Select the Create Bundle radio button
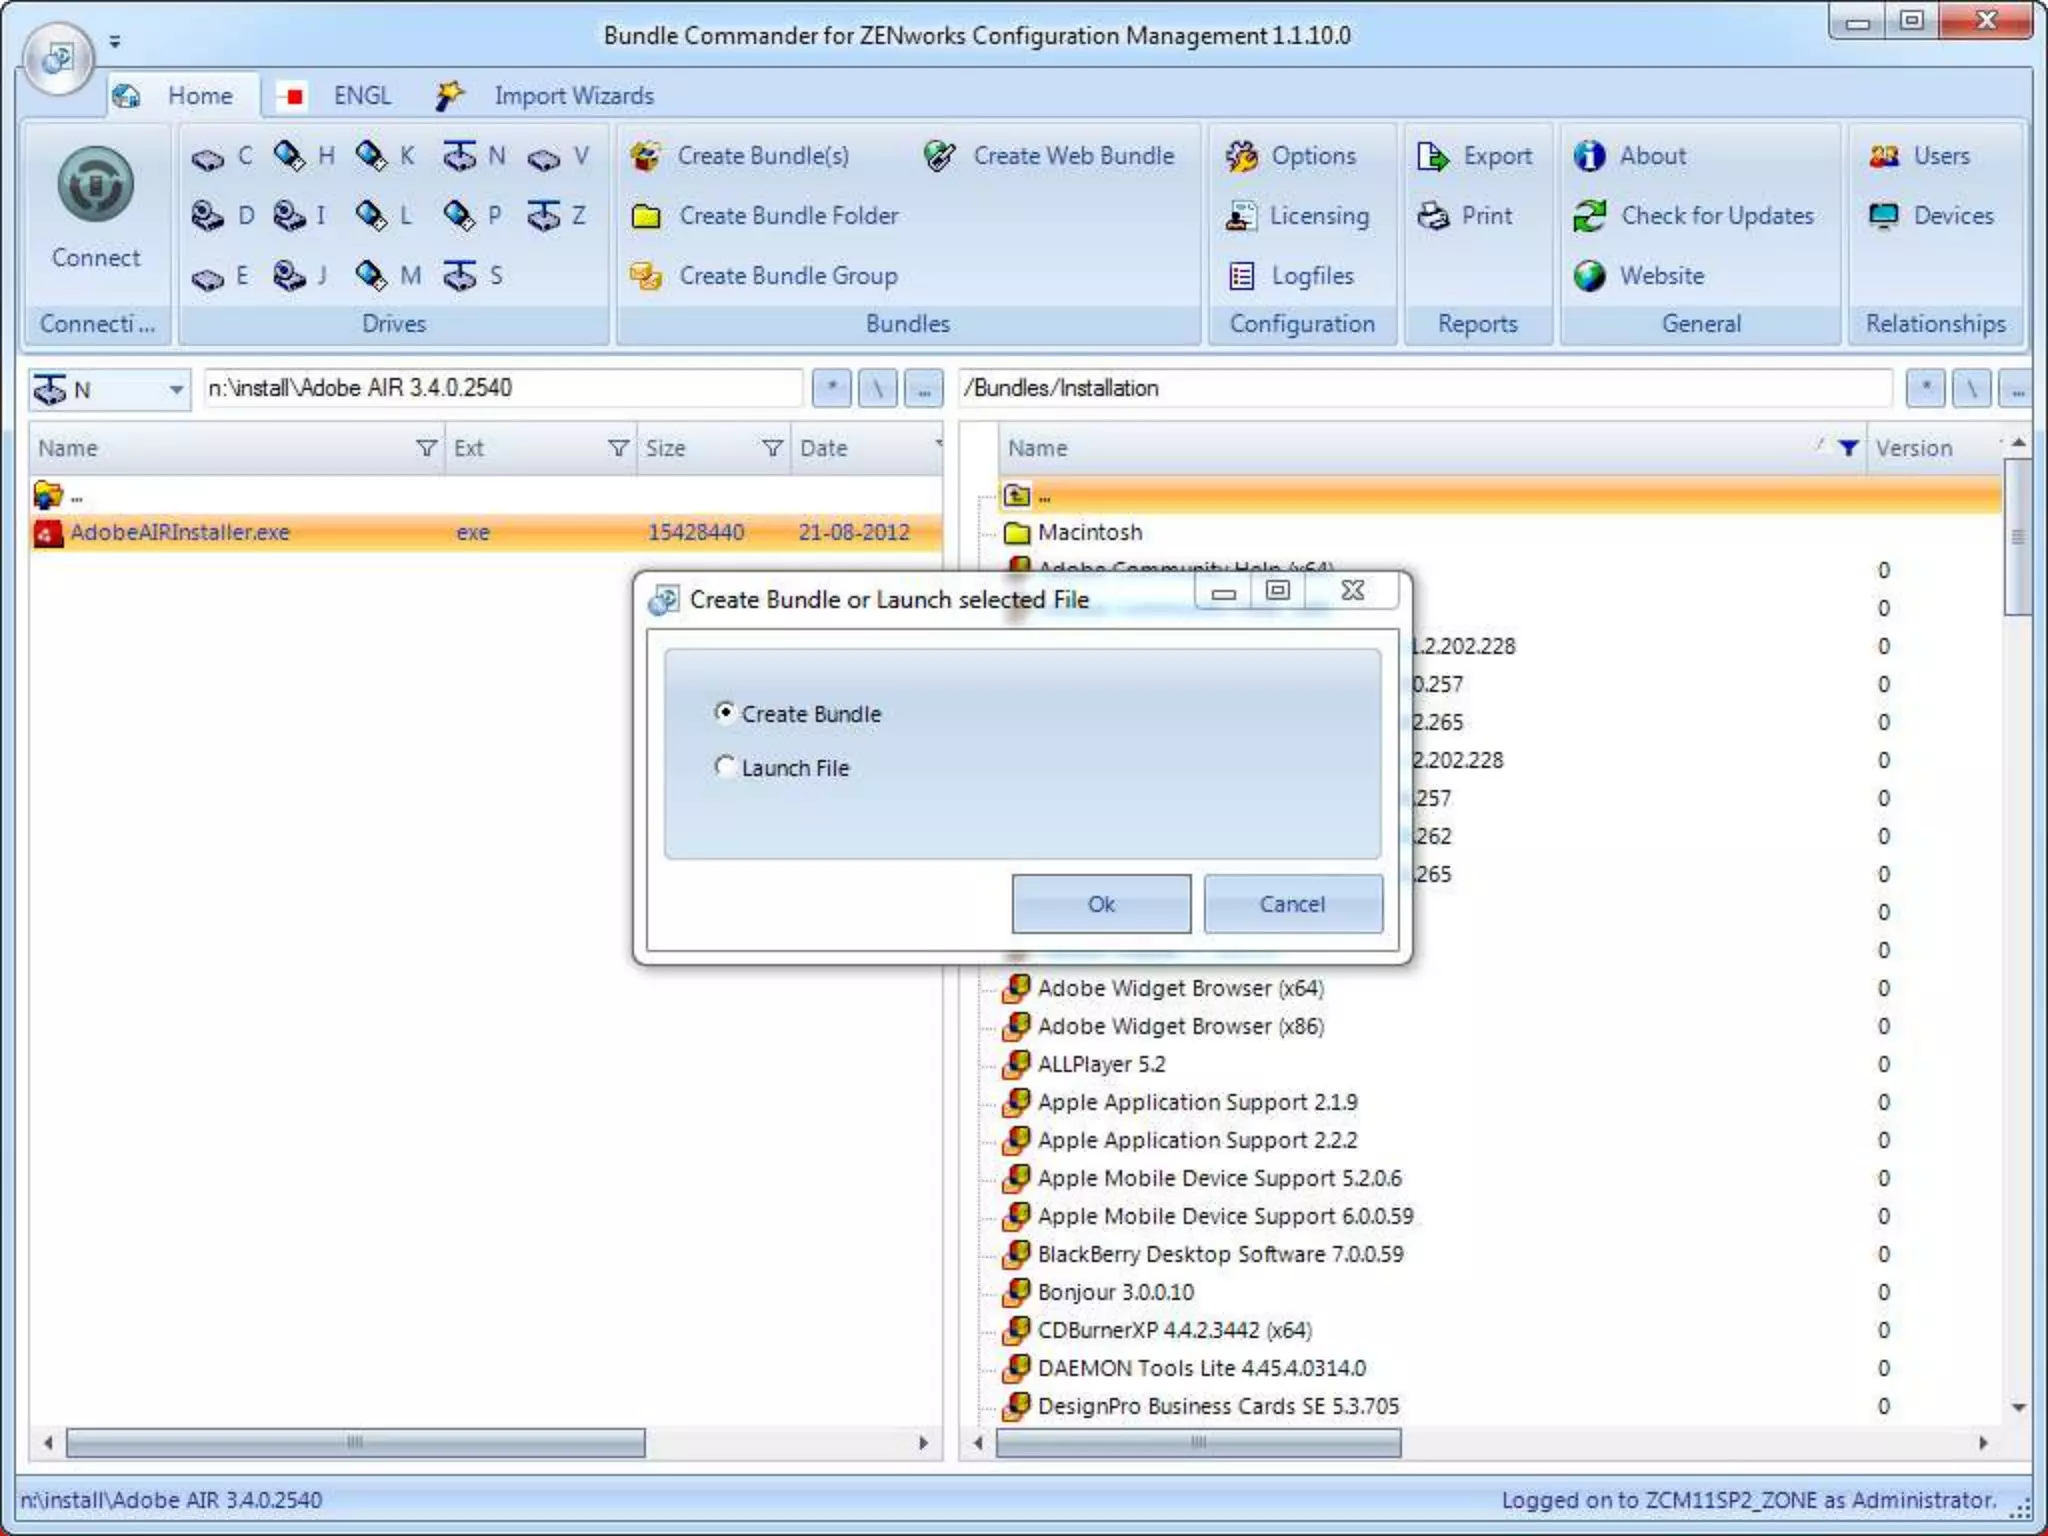The height and width of the screenshot is (1536, 2048). 725,712
